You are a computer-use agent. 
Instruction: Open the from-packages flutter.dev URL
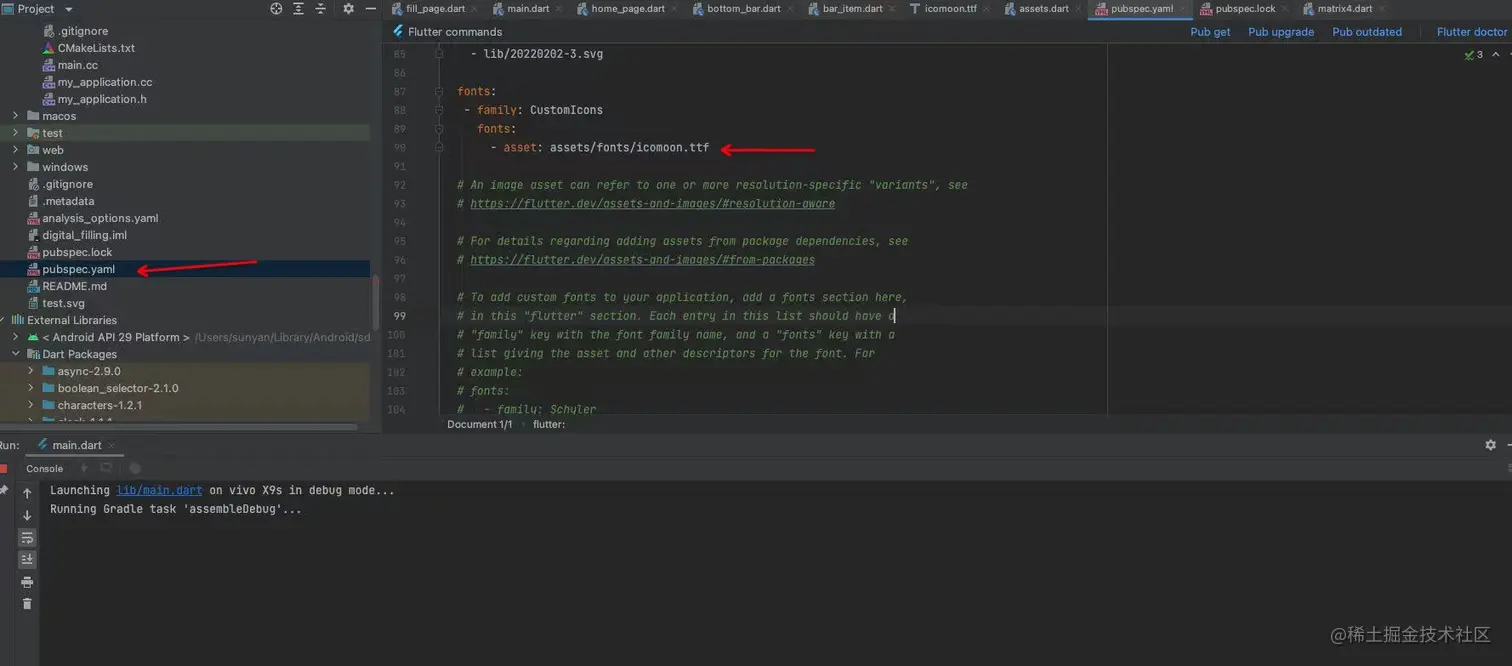pos(642,260)
